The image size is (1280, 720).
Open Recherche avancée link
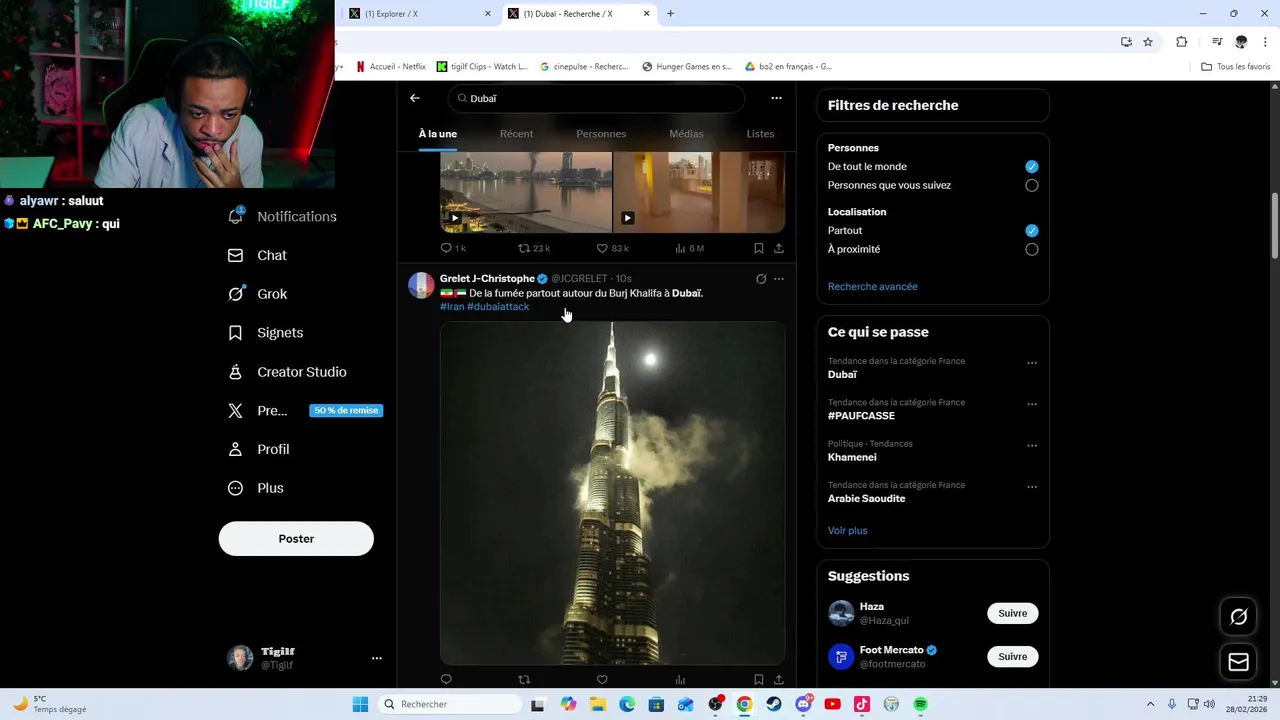pos(872,287)
